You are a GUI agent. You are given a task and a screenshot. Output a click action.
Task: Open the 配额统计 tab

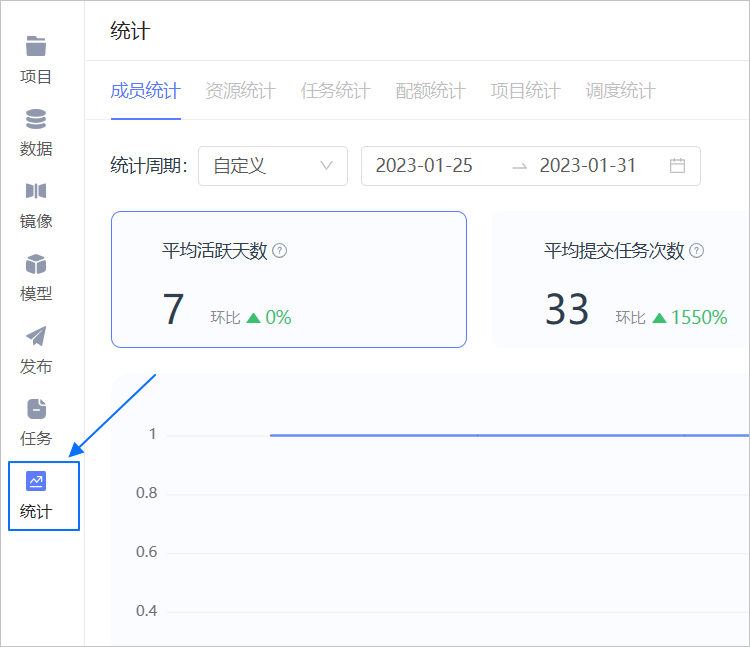[430, 91]
